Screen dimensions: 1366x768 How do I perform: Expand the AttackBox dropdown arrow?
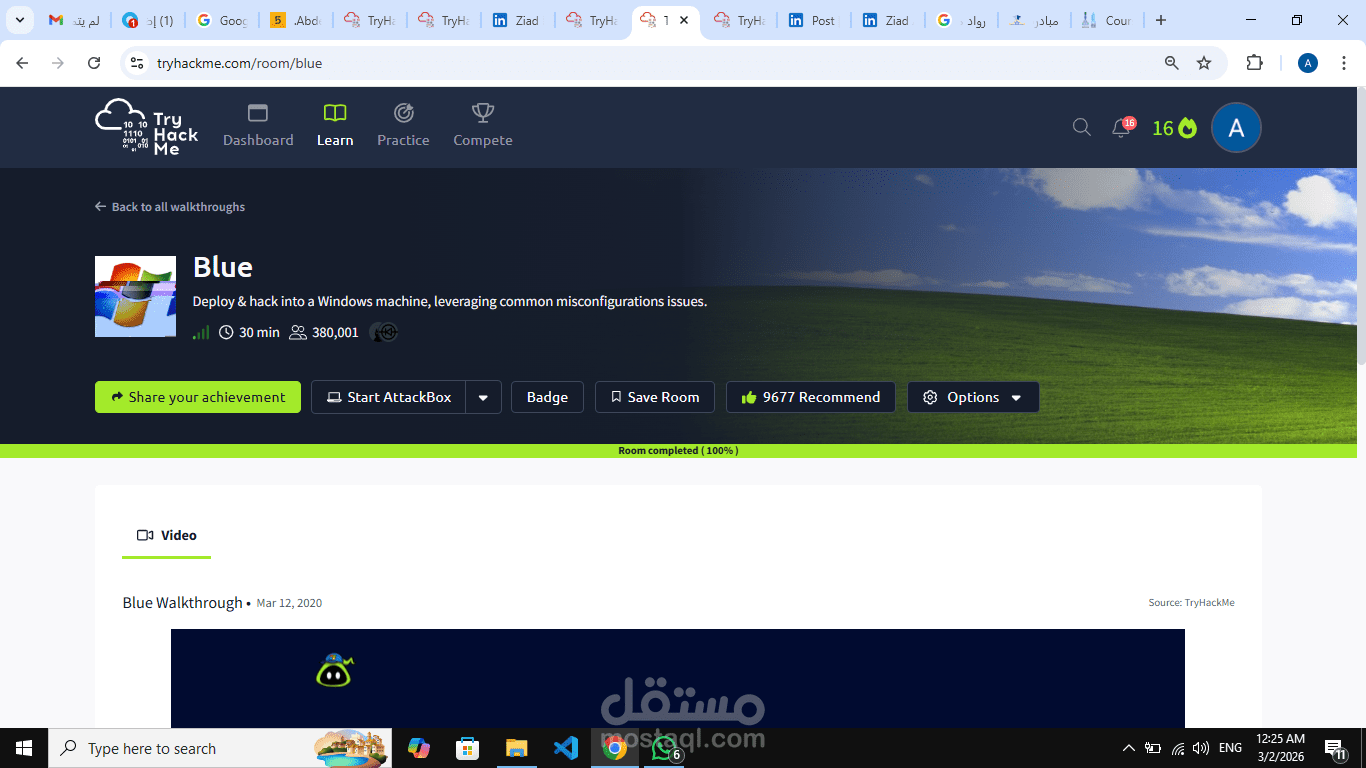(x=483, y=397)
